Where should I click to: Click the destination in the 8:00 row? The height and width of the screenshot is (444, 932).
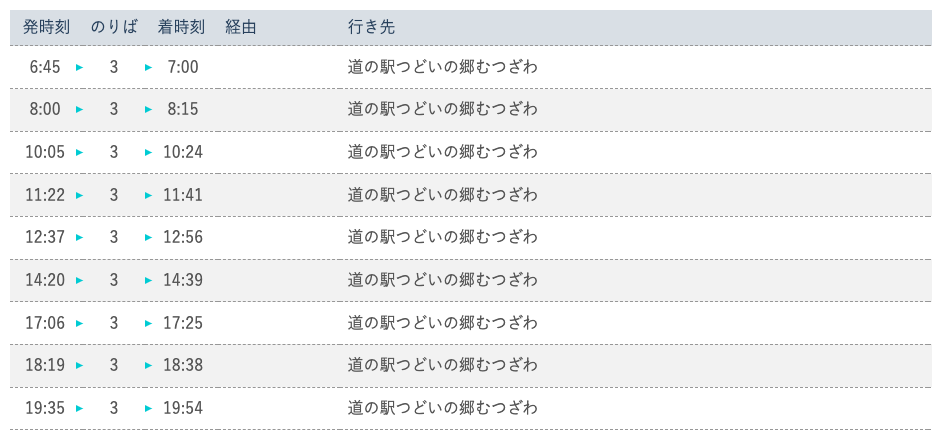[x=442, y=109]
